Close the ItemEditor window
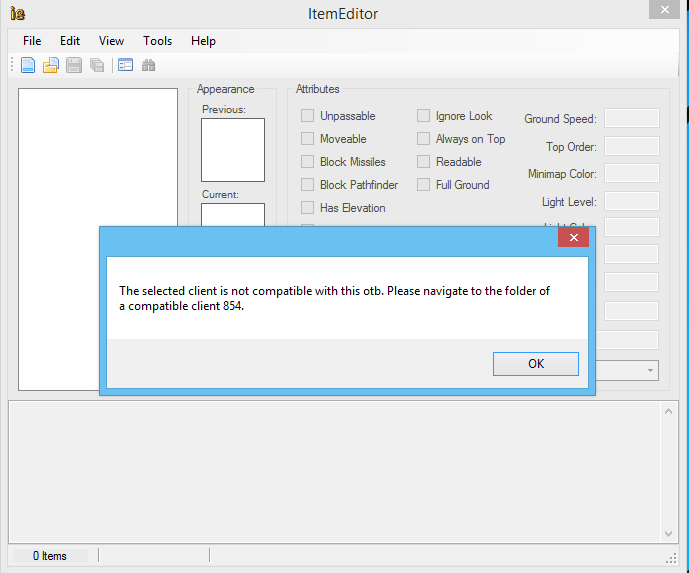This screenshot has width=689, height=573. click(x=665, y=9)
